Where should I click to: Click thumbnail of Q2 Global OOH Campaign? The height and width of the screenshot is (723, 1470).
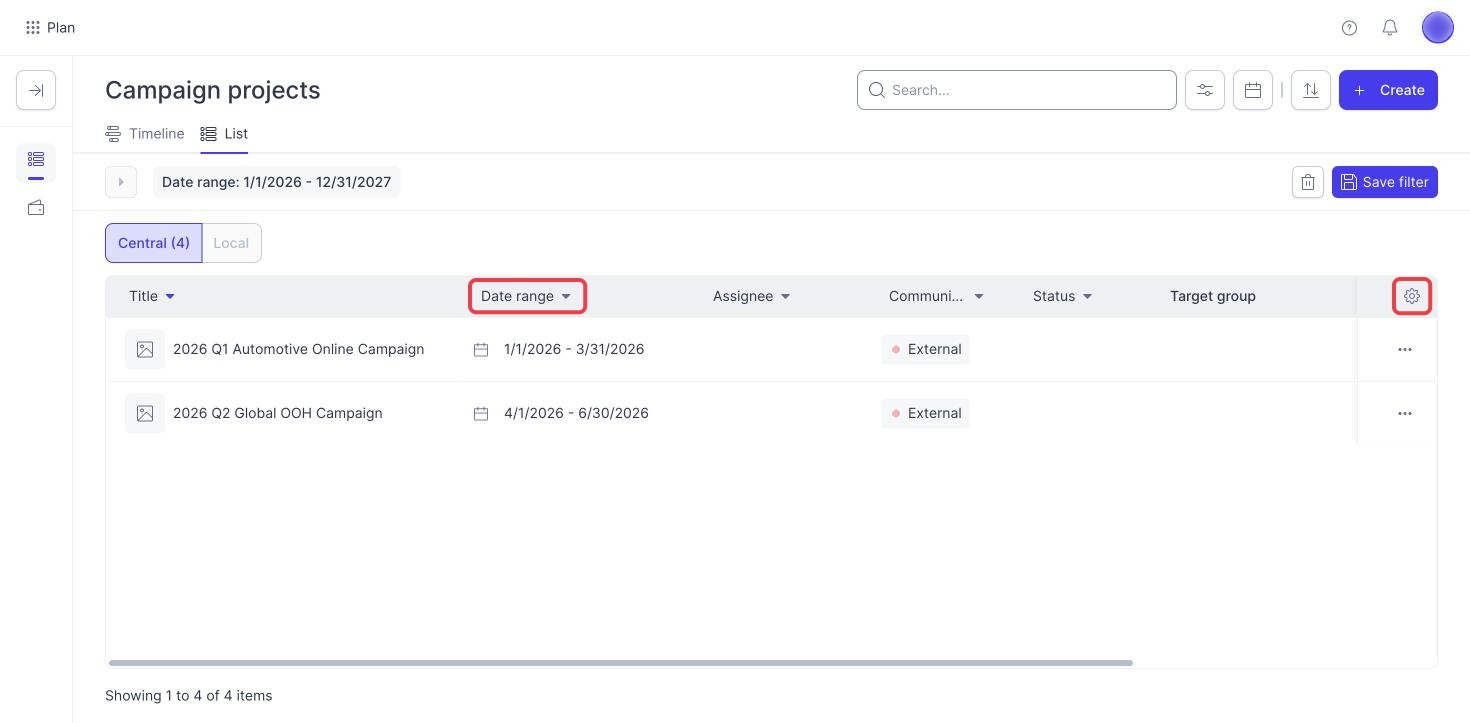tap(145, 414)
